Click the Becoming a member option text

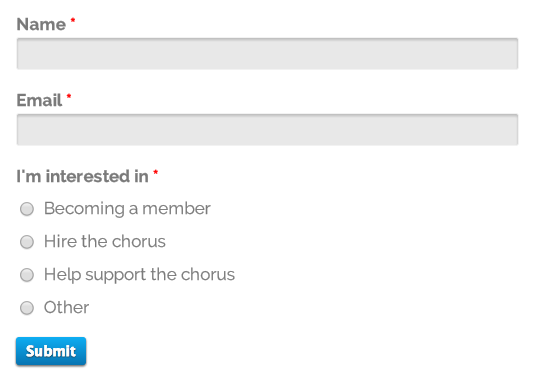tap(127, 209)
